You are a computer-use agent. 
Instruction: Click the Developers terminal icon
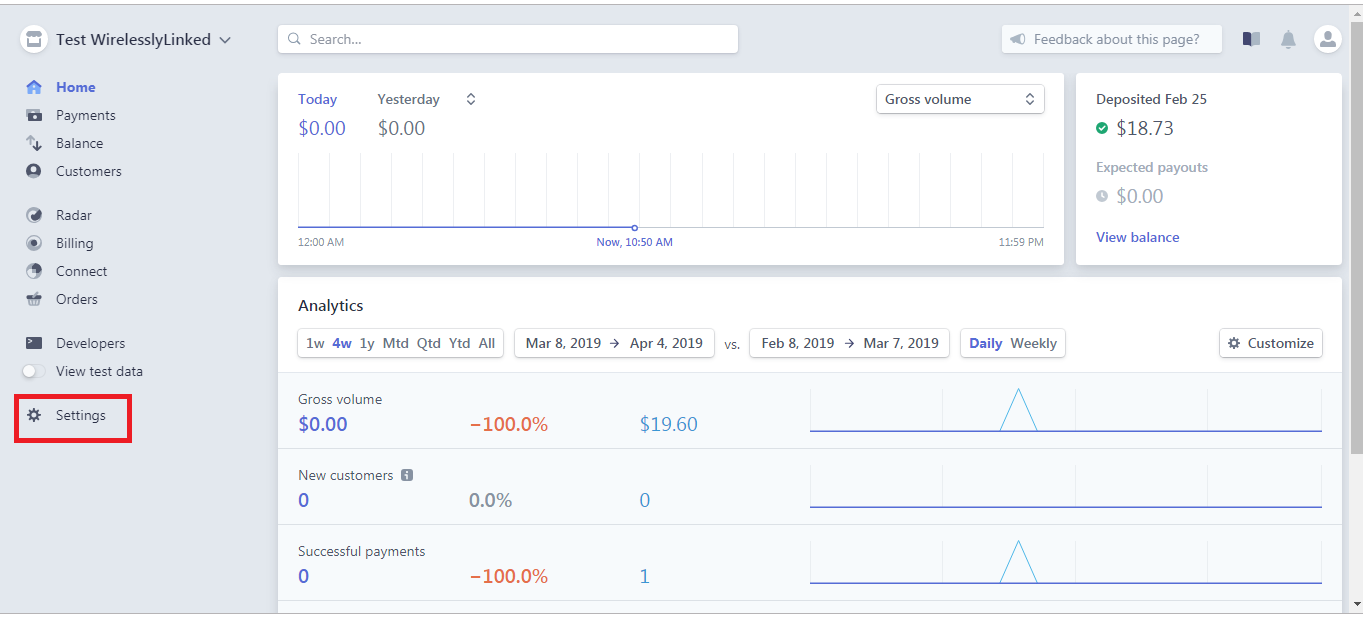(x=34, y=343)
